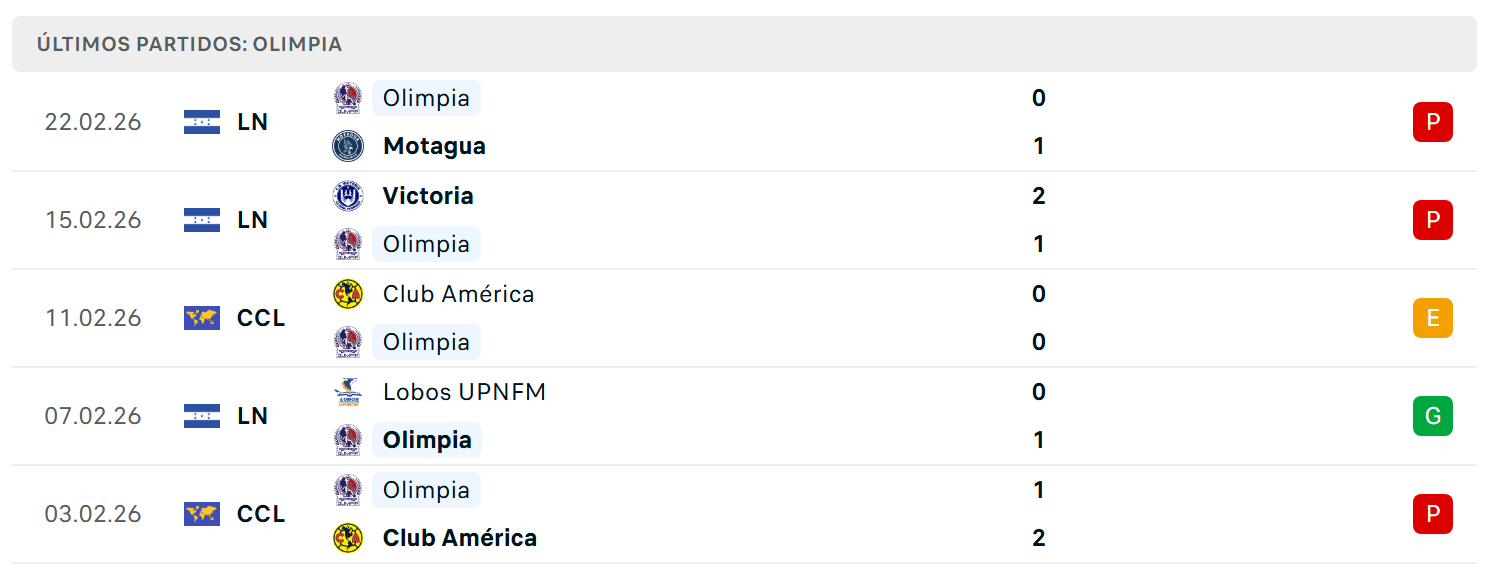Click Honduras flag icon for 15.02.26 match
This screenshot has width=1492, height=576.
pyautogui.click(x=202, y=220)
